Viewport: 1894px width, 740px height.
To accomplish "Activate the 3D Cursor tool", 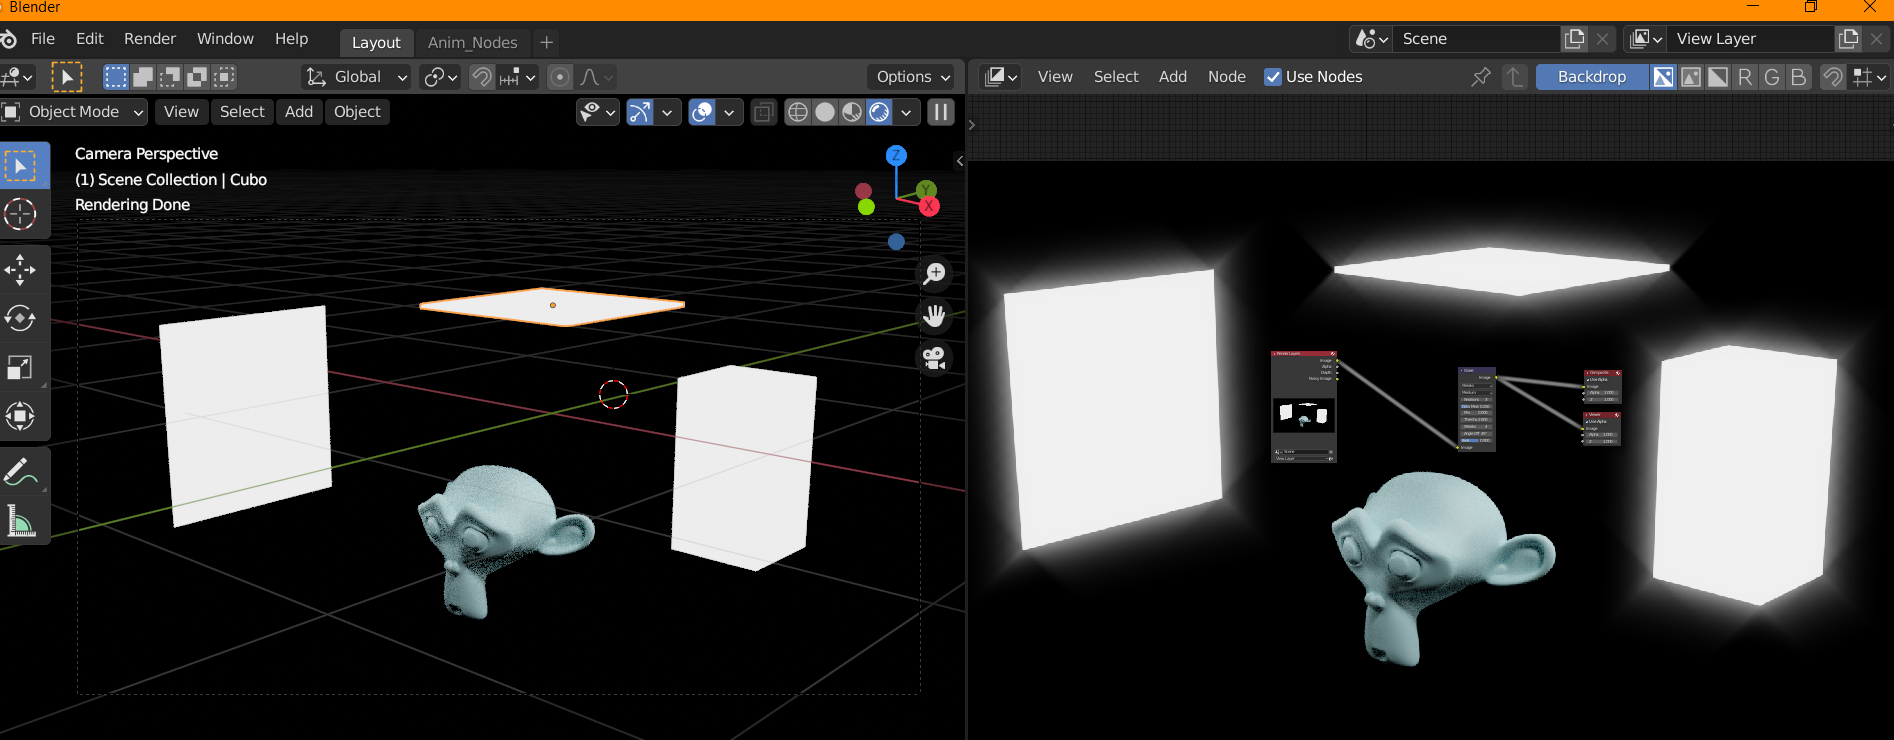I will (21, 214).
